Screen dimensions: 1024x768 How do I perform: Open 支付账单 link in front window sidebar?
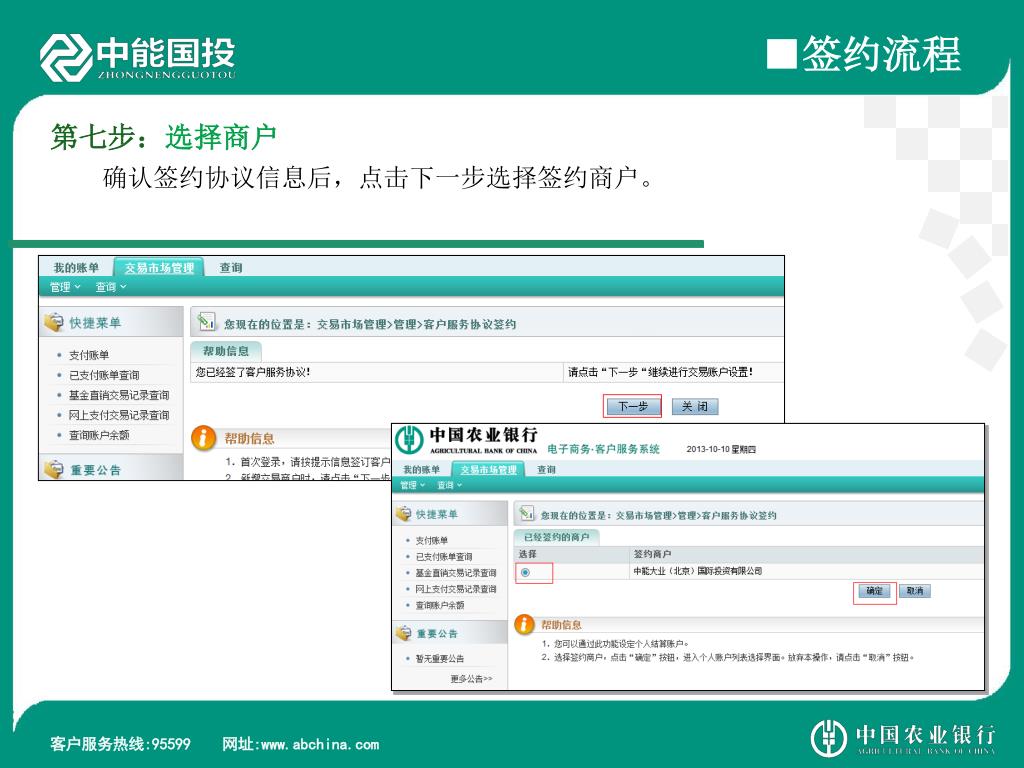pos(432,541)
